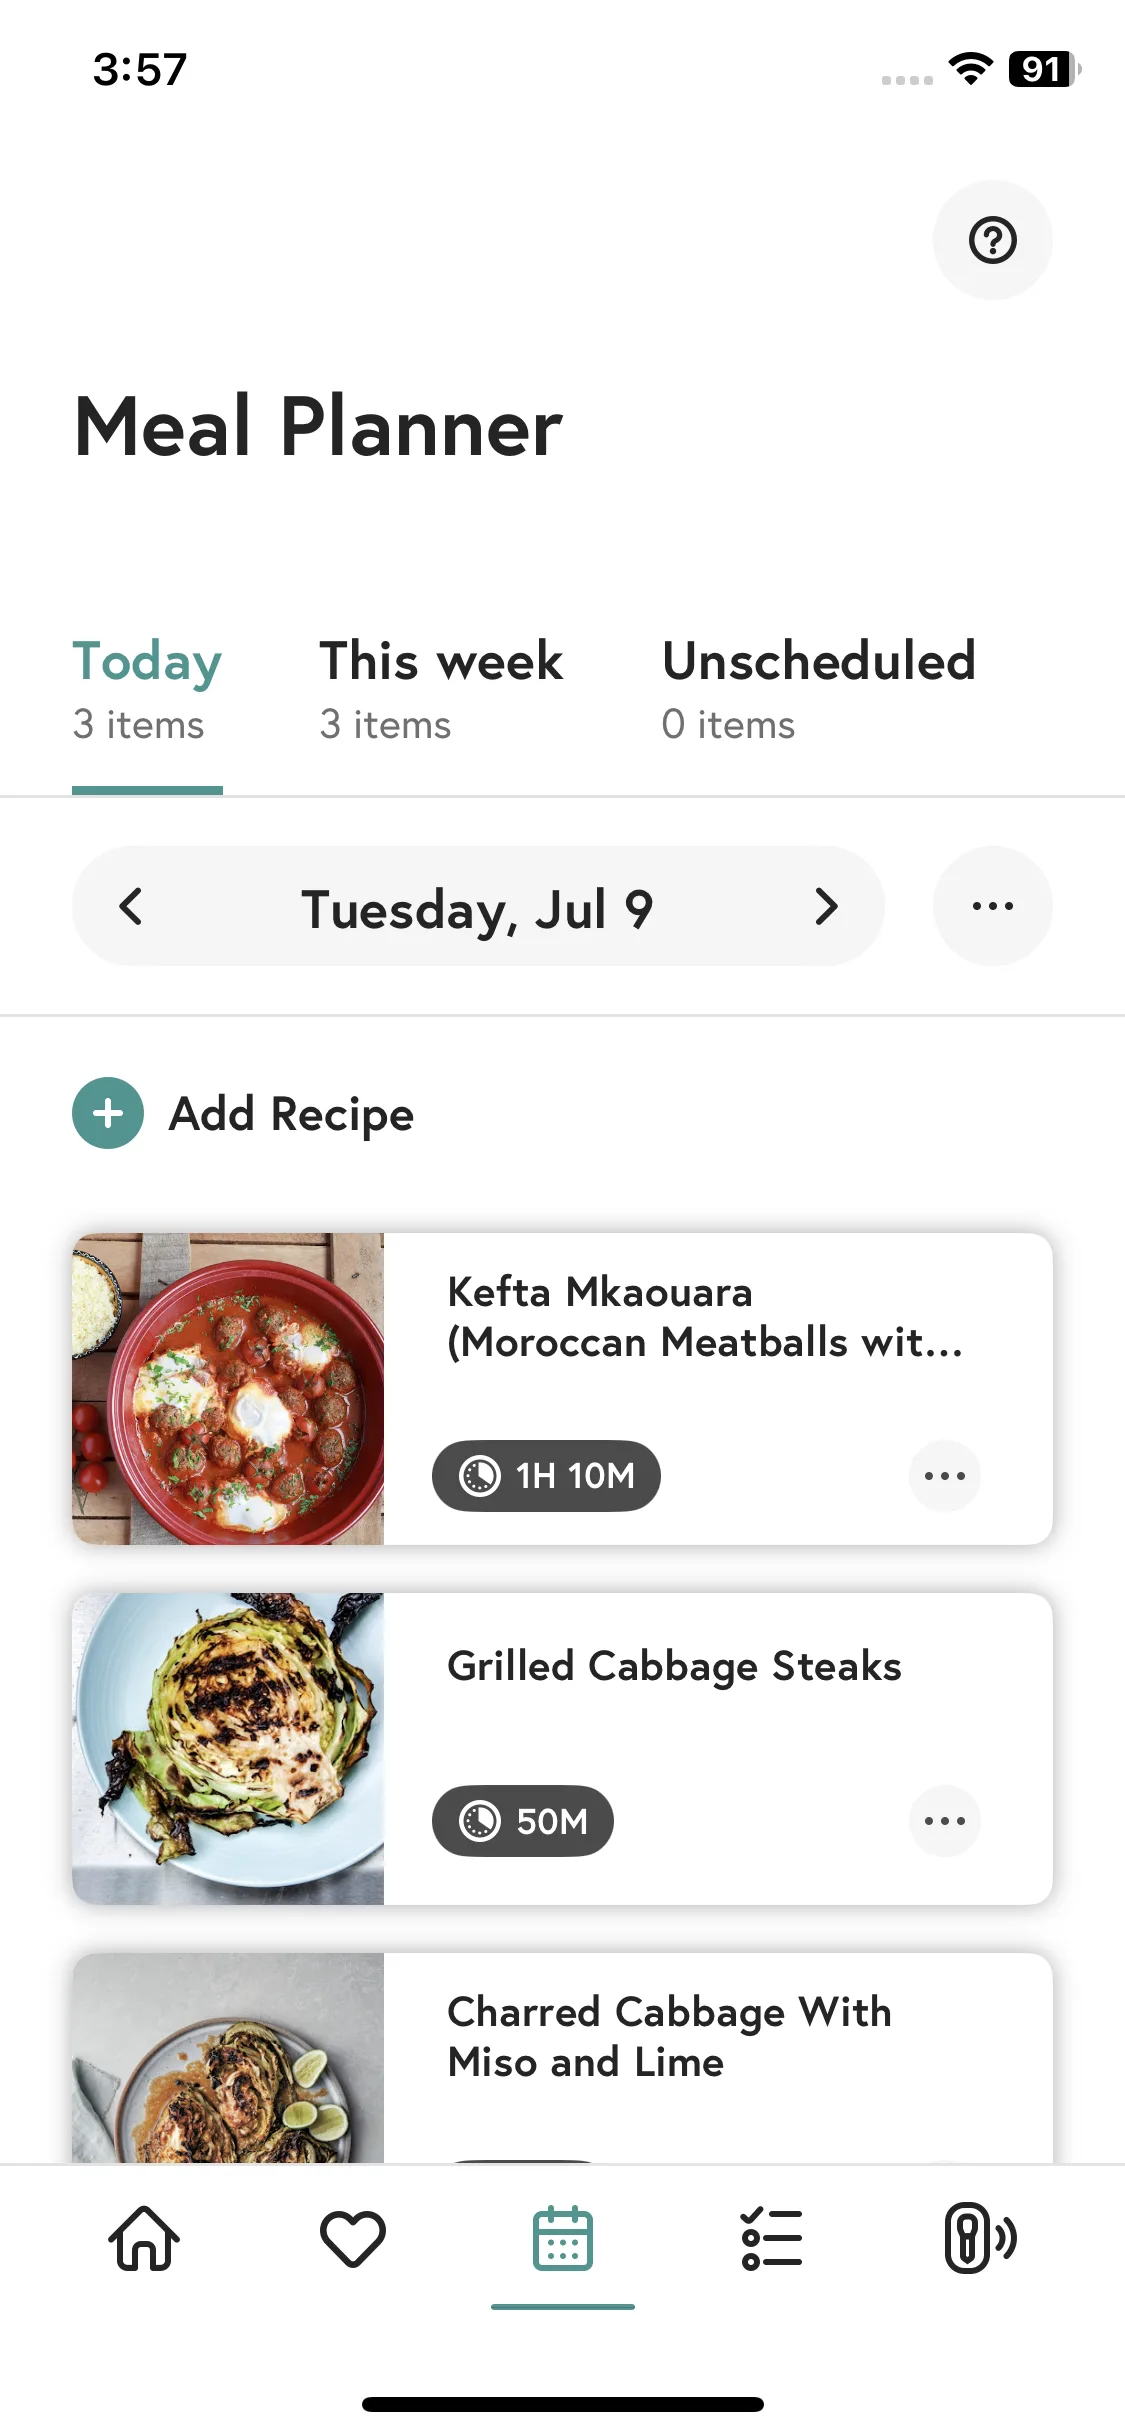The height and width of the screenshot is (2436, 1125).
Task: Tap the Add Recipe label
Action: pos(291,1114)
